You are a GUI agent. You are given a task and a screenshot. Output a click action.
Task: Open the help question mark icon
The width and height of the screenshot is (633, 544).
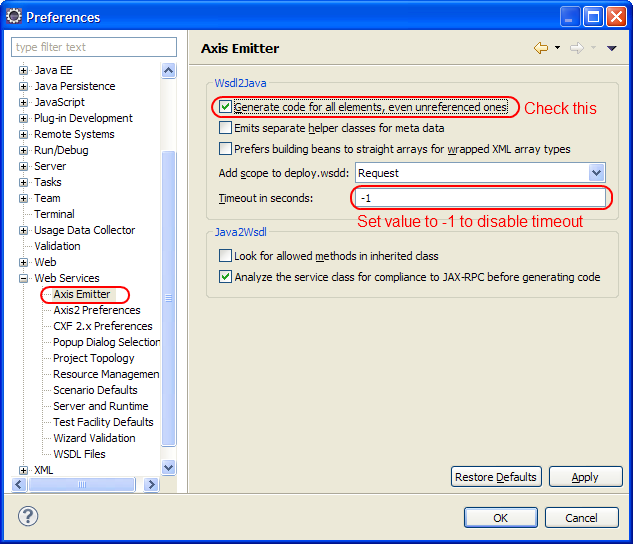(x=28, y=516)
